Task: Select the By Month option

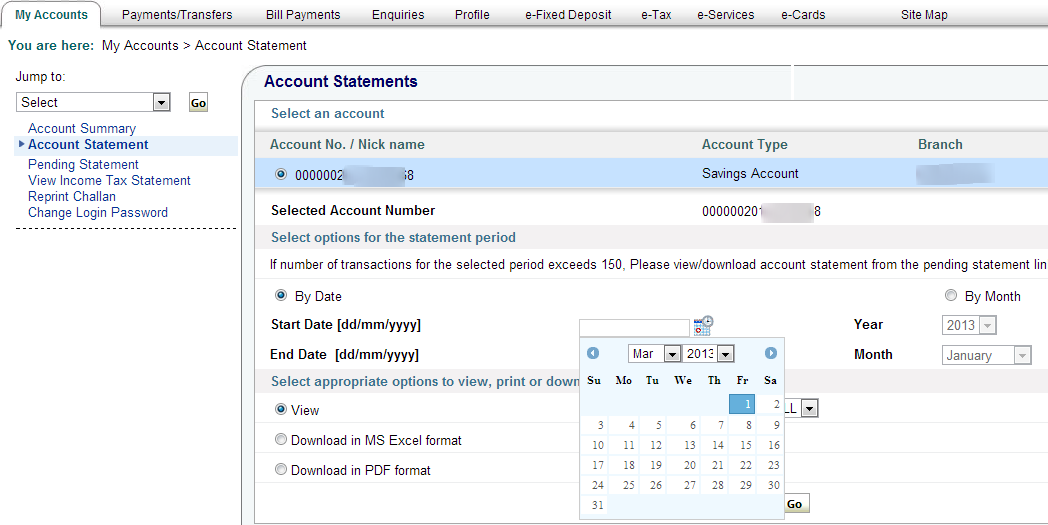Action: click(950, 296)
